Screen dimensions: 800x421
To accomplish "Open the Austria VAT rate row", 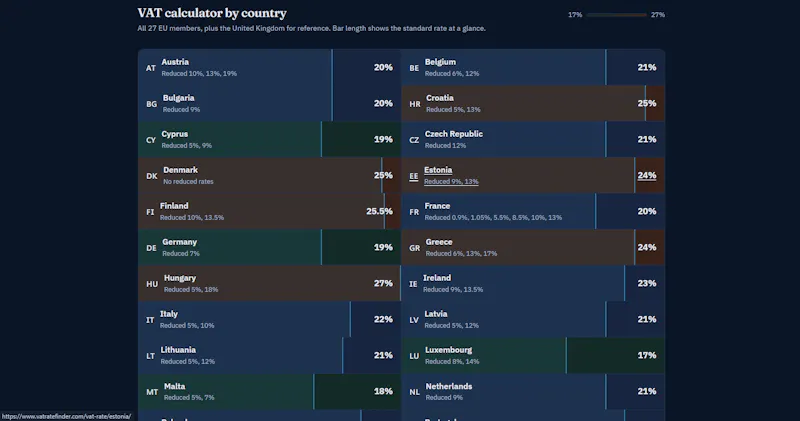I will tap(269, 67).
